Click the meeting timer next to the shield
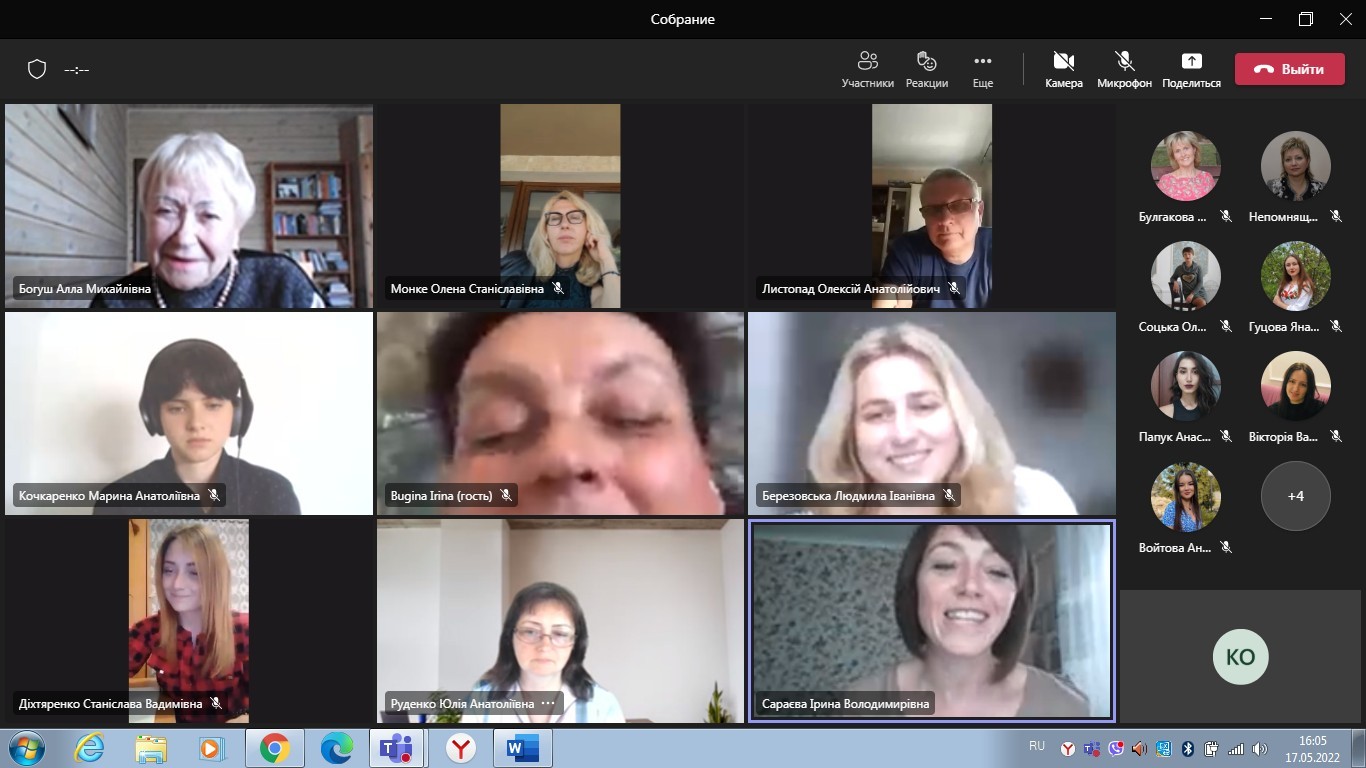Viewport: 1366px width, 768px height. pyautogui.click(x=77, y=70)
